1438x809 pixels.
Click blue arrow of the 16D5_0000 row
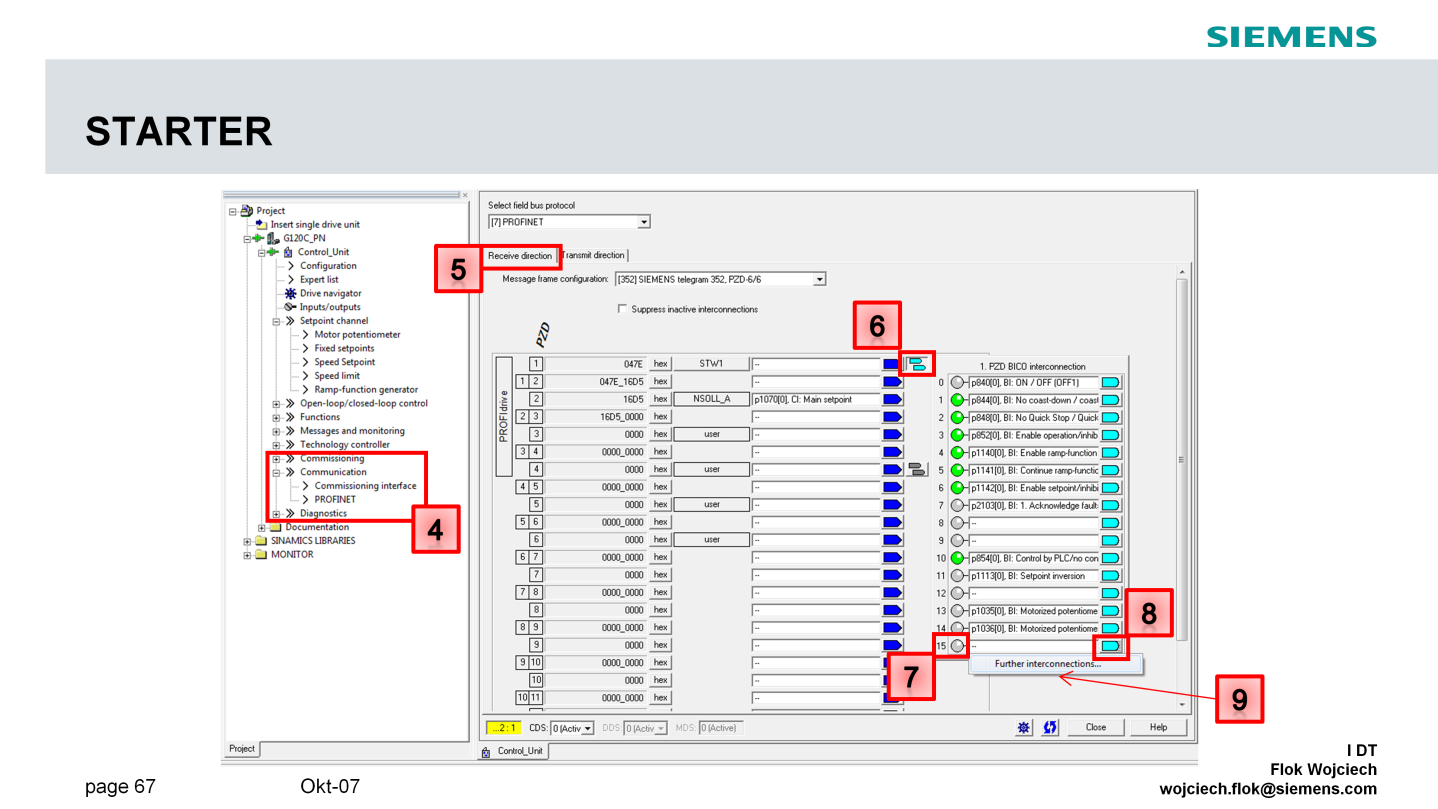tap(892, 417)
